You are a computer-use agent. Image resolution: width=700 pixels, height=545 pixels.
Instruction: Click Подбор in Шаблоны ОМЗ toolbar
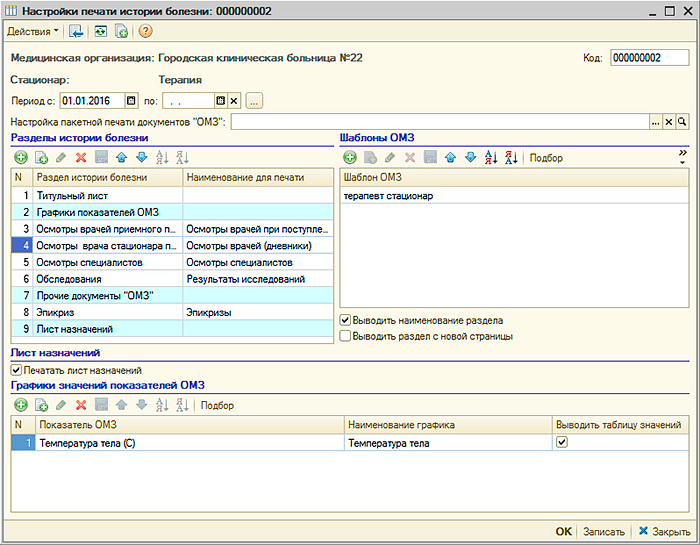pos(546,157)
